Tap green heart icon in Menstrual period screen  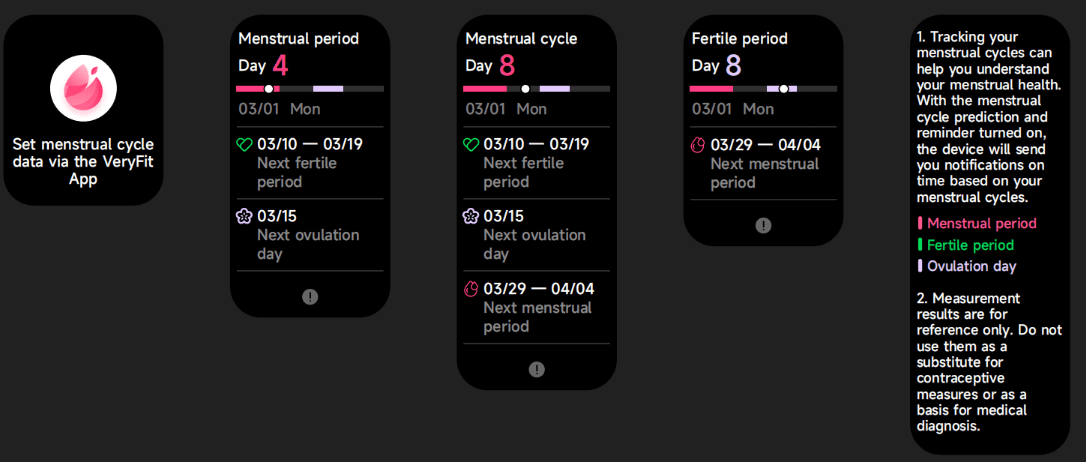[x=244, y=145]
